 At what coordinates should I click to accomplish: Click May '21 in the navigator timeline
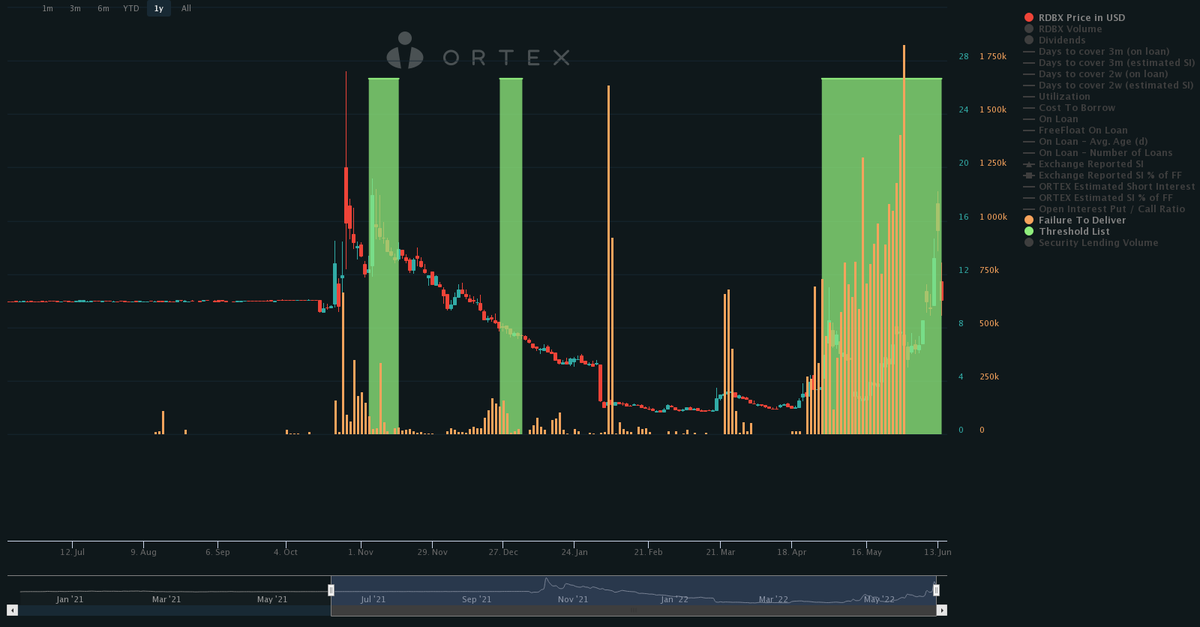272,600
